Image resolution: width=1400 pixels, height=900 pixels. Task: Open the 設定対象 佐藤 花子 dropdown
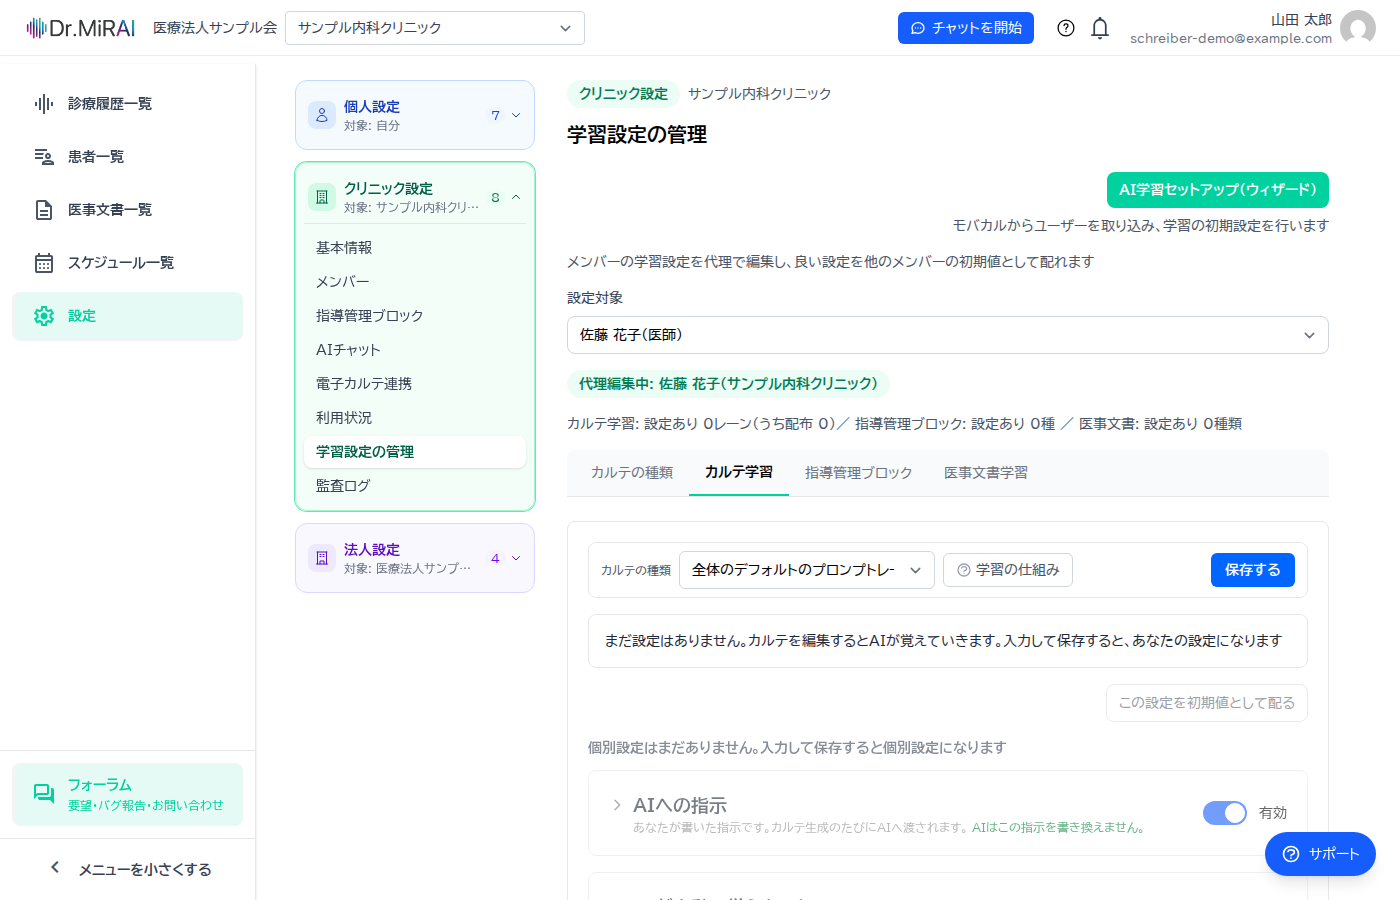pos(948,335)
